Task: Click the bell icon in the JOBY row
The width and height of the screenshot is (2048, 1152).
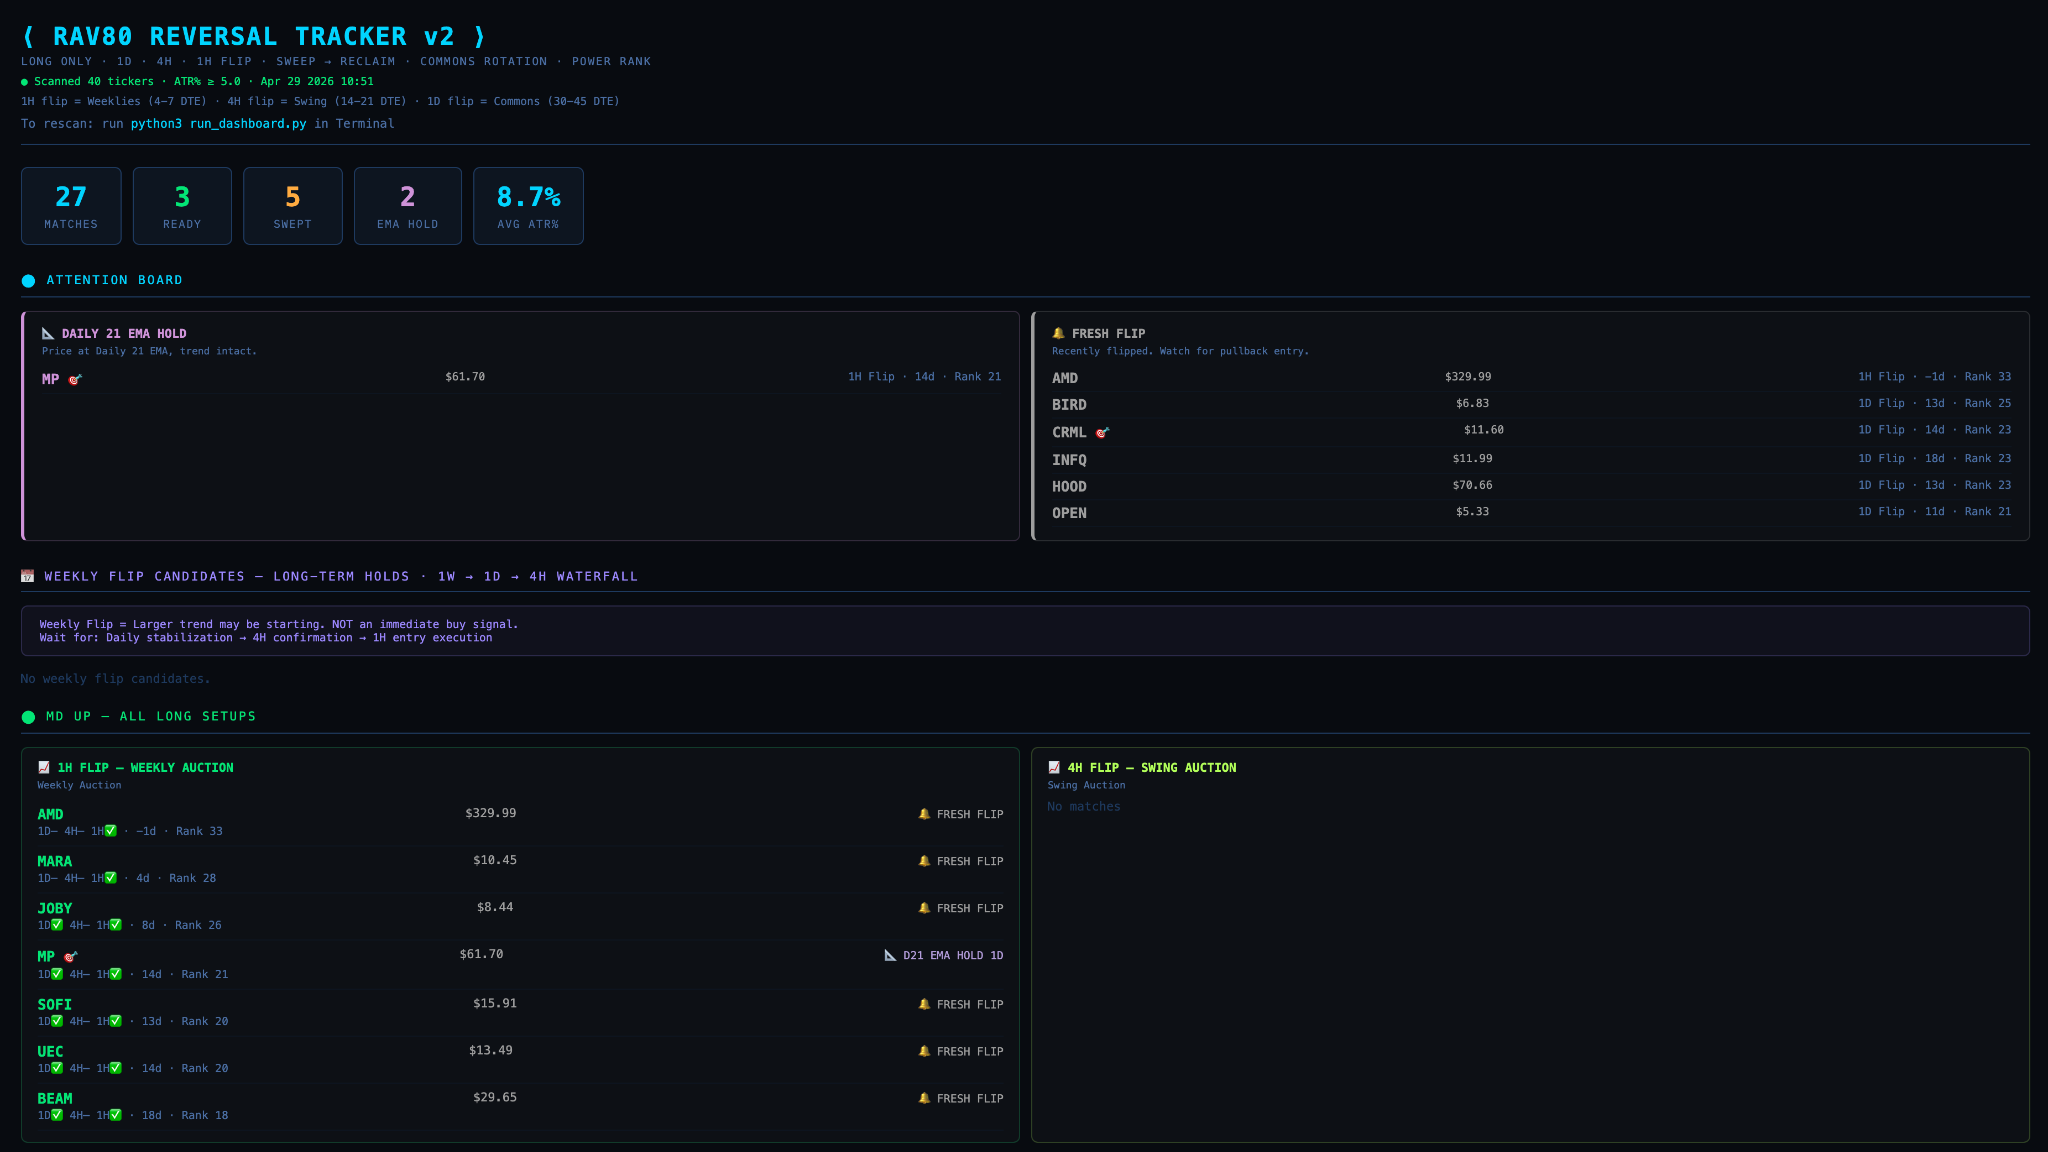Action: (x=924, y=908)
